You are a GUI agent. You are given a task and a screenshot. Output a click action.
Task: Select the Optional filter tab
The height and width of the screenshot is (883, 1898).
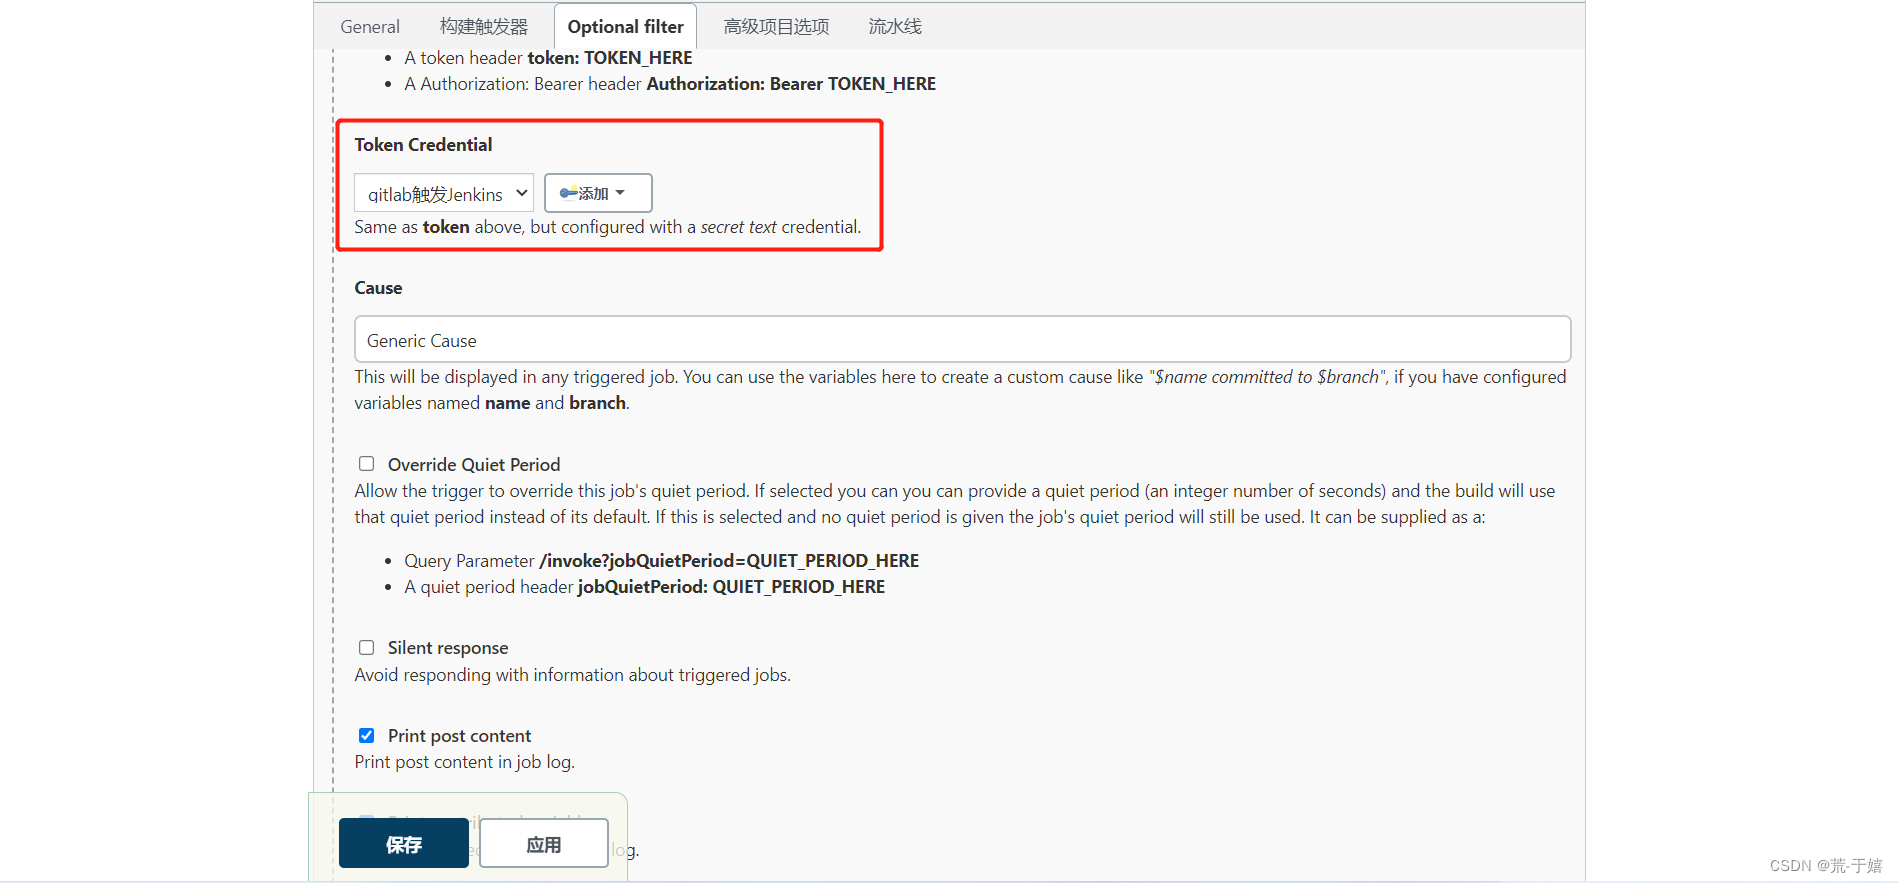tap(626, 27)
